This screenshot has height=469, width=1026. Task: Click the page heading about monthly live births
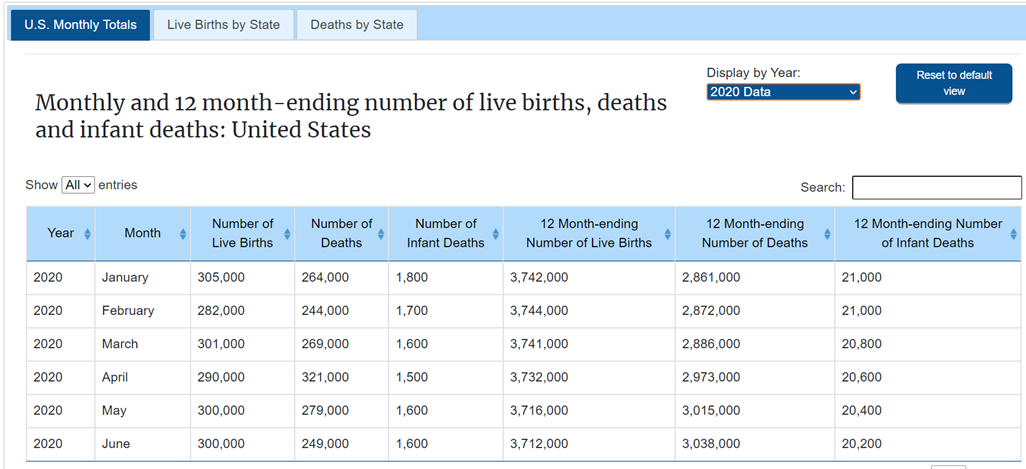[x=350, y=116]
